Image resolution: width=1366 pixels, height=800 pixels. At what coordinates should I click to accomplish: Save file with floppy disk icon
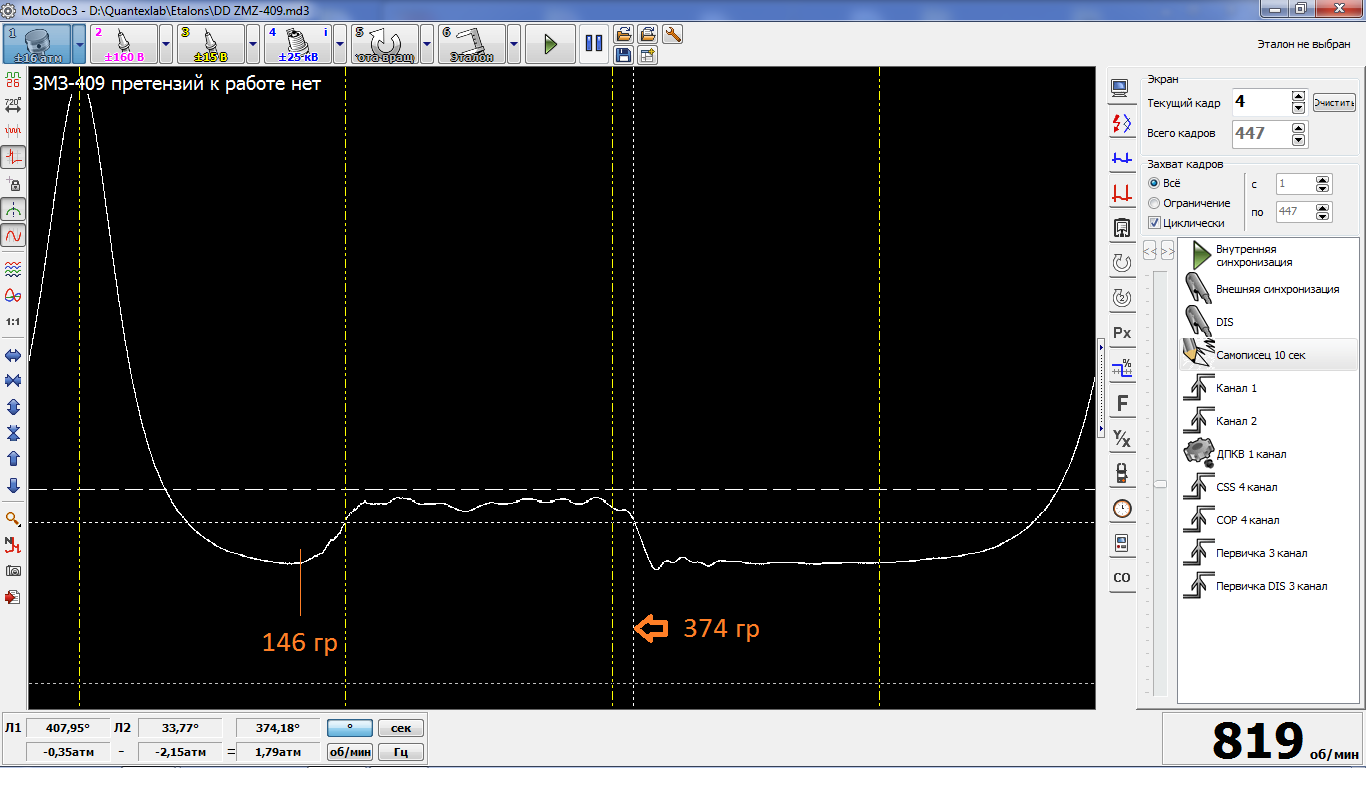(x=623, y=55)
